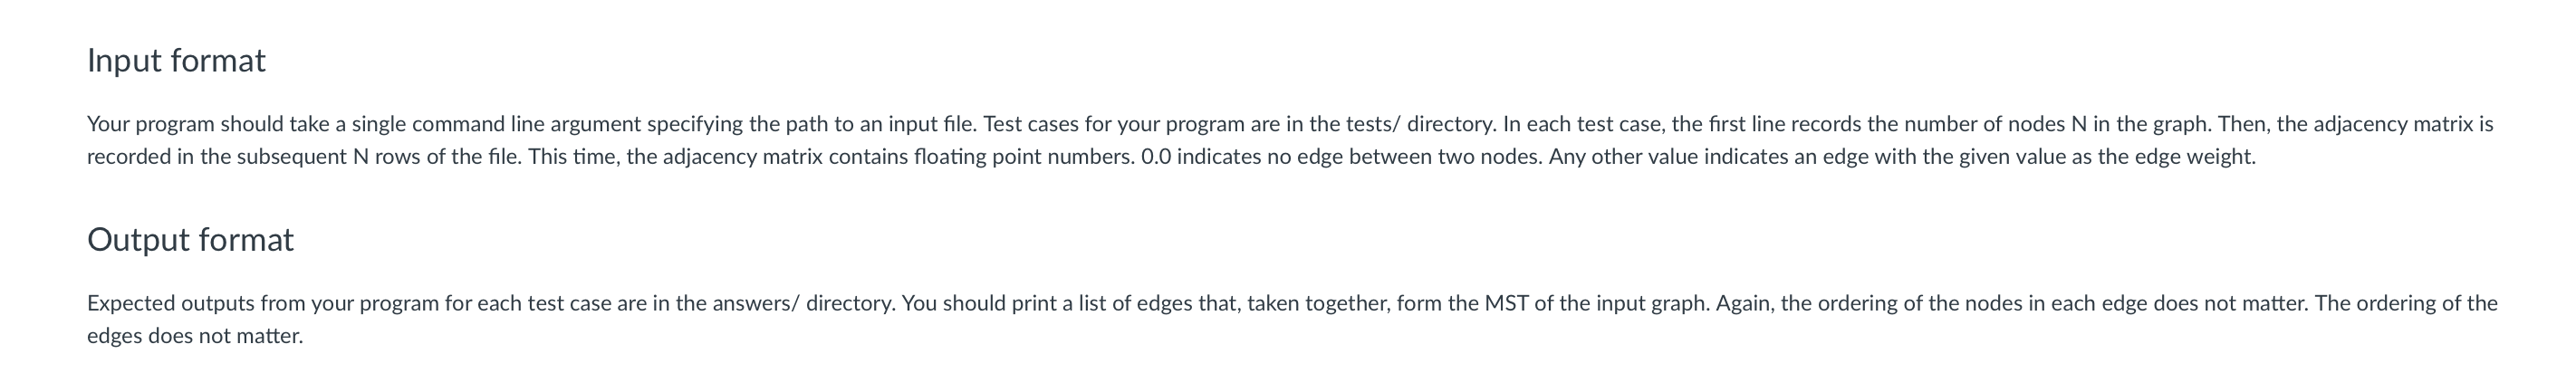
Task: Click the Output format heading
Action: tap(190, 240)
